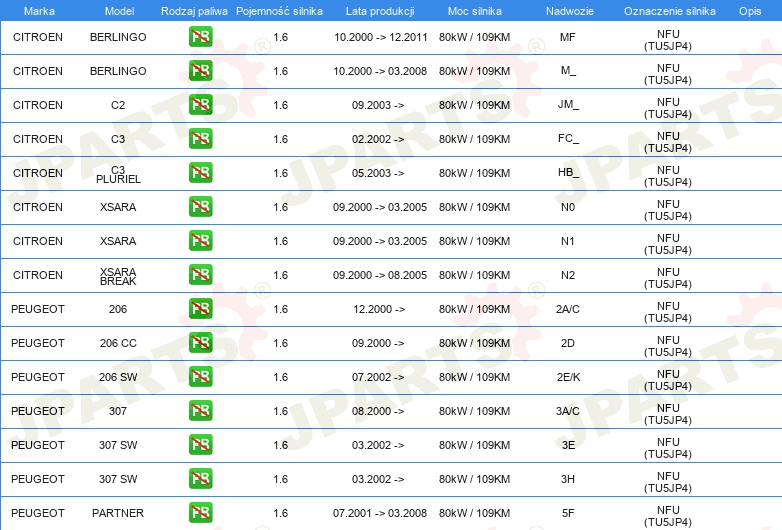Image resolution: width=782 pixels, height=530 pixels.
Task: Click the HB_ body code cell
Action: pos(568,173)
